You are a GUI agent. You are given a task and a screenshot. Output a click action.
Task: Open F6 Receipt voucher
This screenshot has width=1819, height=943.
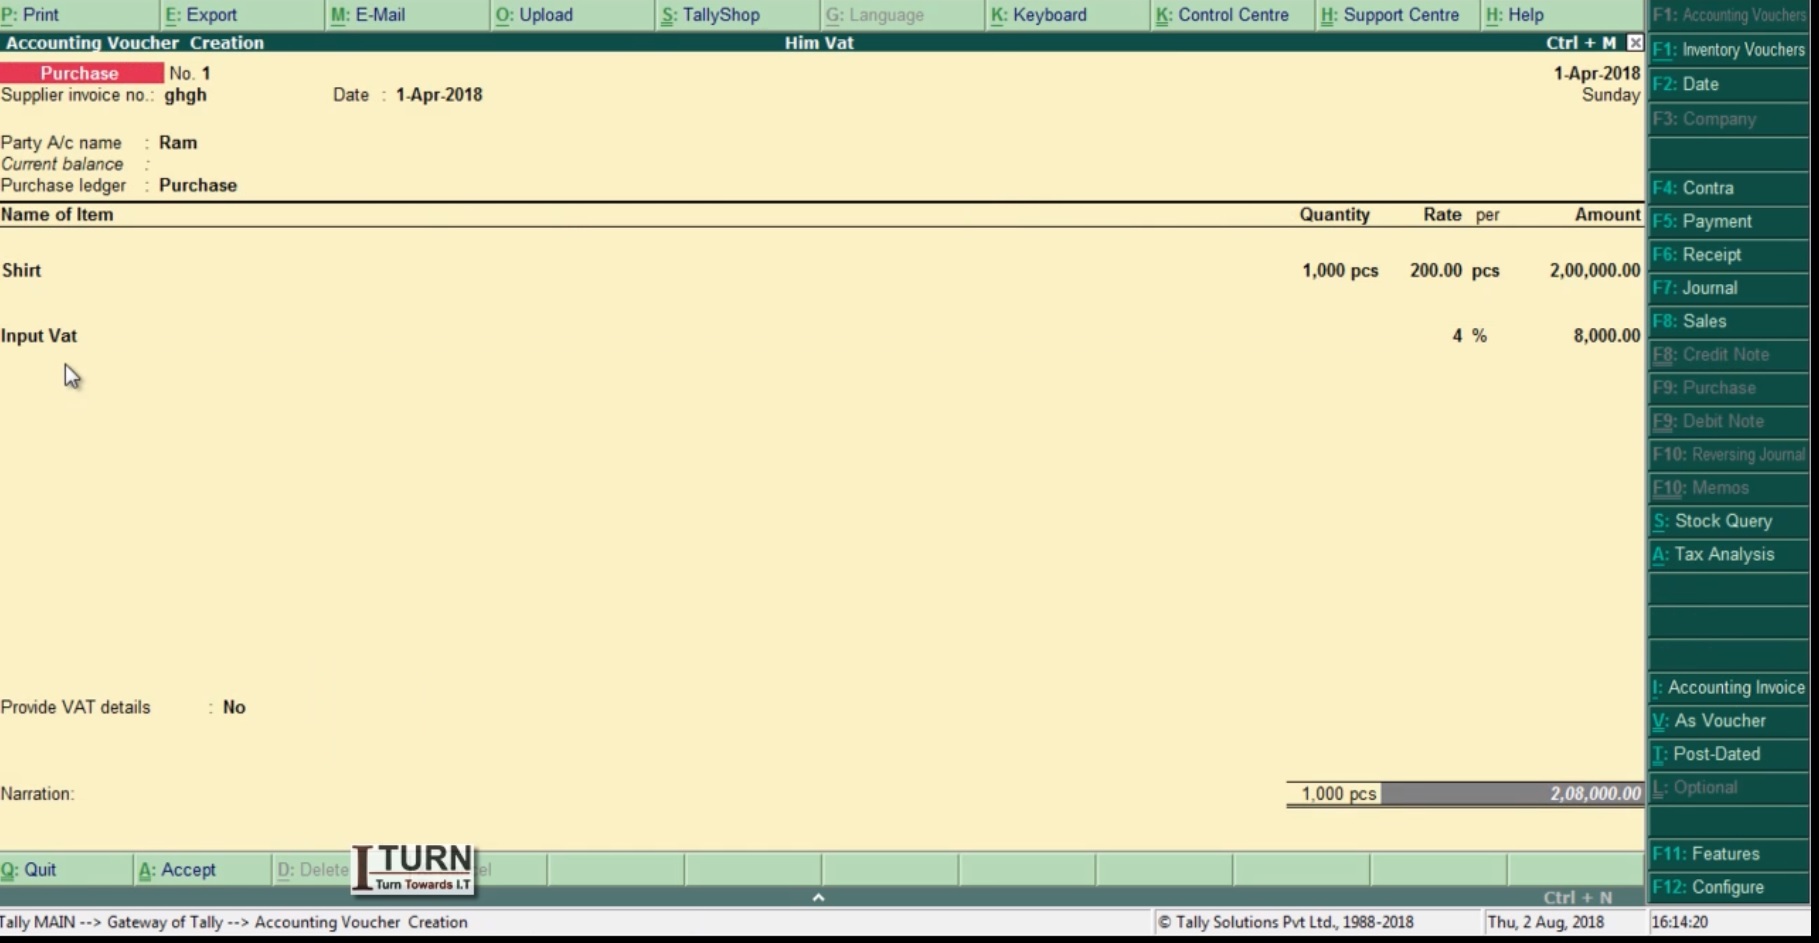[x=1698, y=254]
